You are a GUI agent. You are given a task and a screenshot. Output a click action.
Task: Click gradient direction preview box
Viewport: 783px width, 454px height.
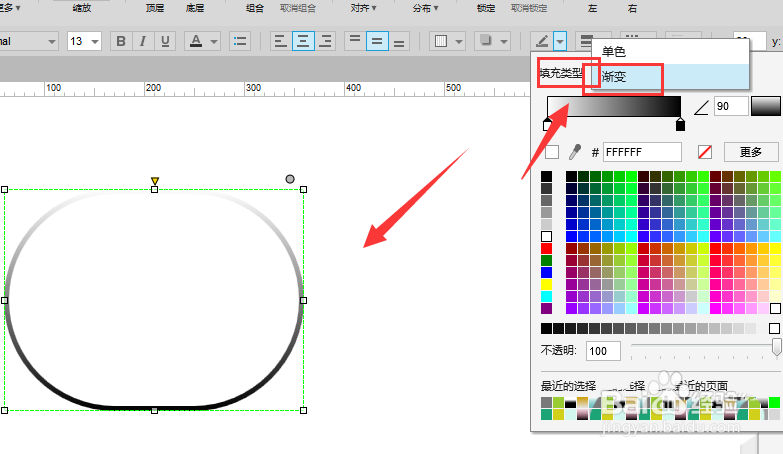pyautogui.click(x=766, y=106)
